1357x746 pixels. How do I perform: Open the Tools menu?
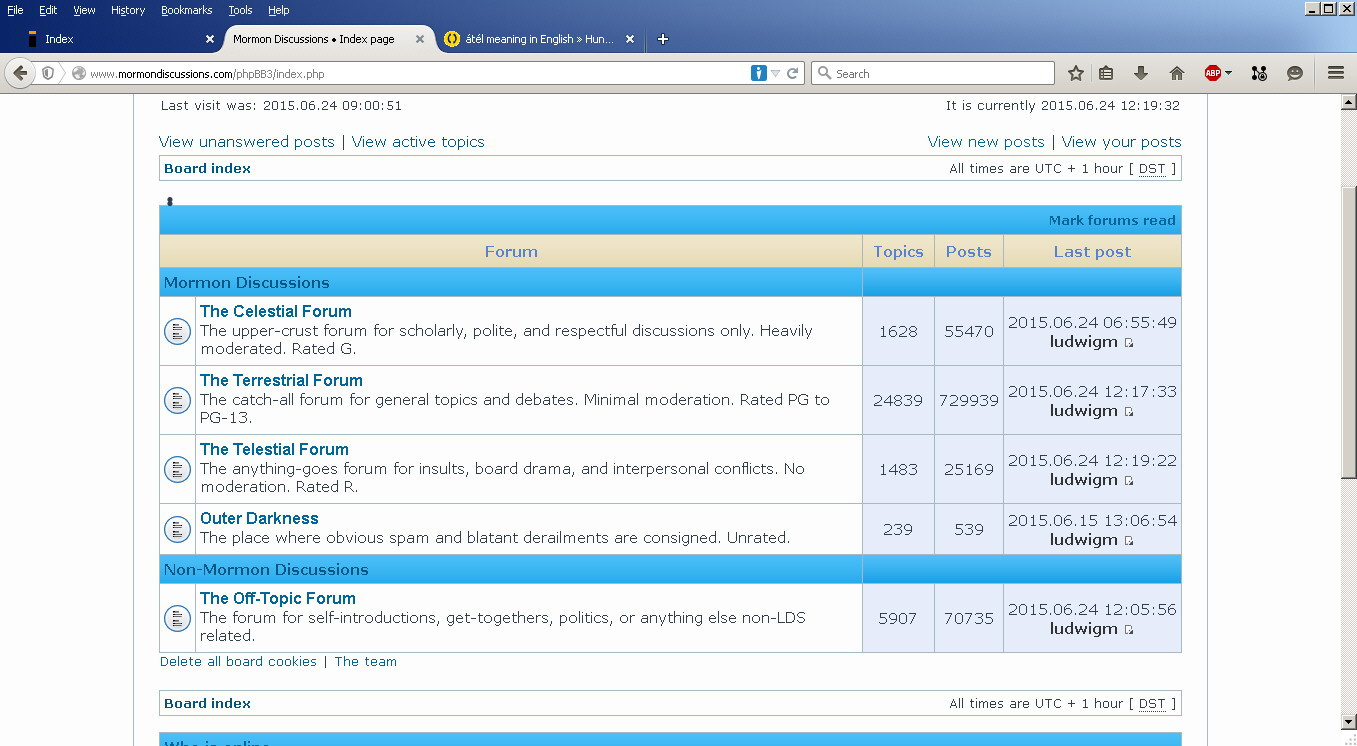240,10
